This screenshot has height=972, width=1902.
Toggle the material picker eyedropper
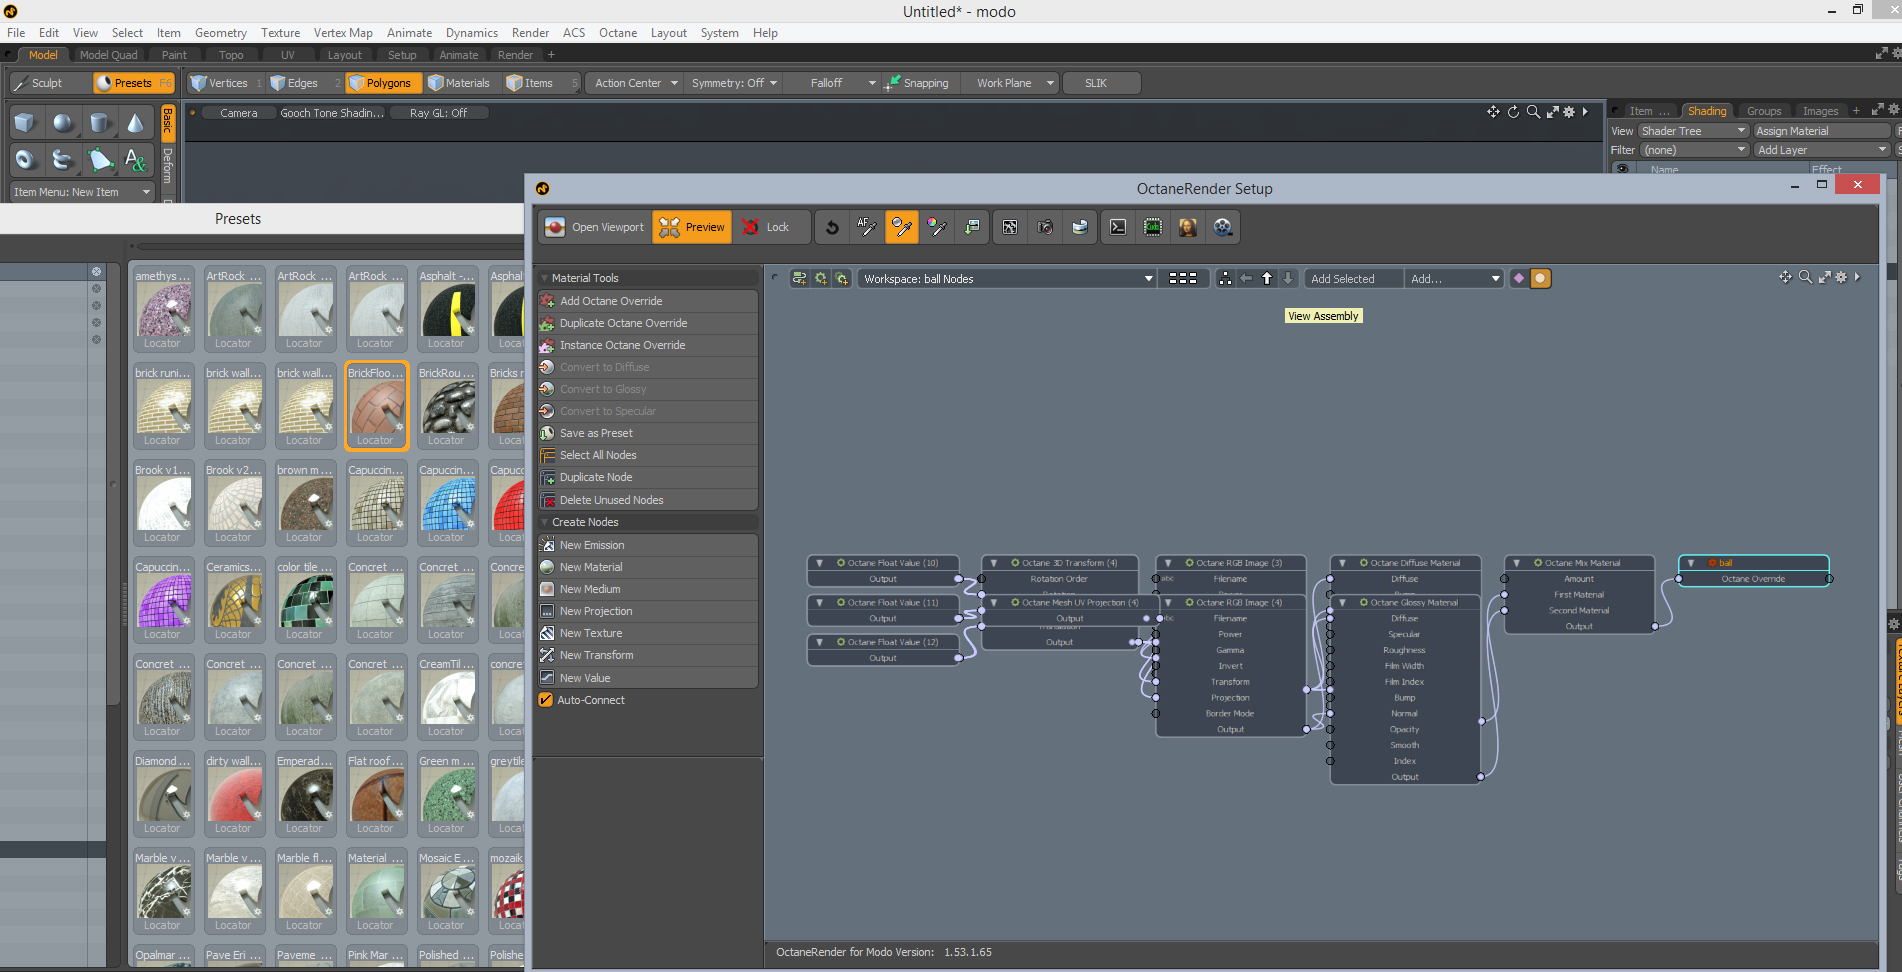pyautogui.click(x=902, y=227)
